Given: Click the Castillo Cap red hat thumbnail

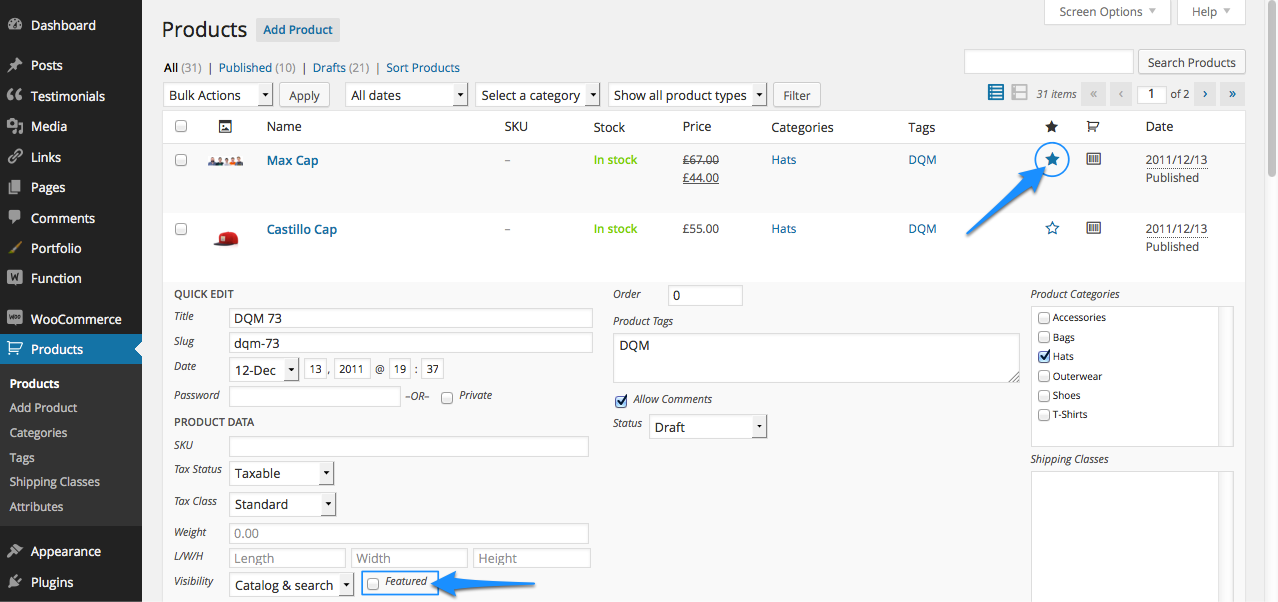Looking at the screenshot, I should (226, 238).
